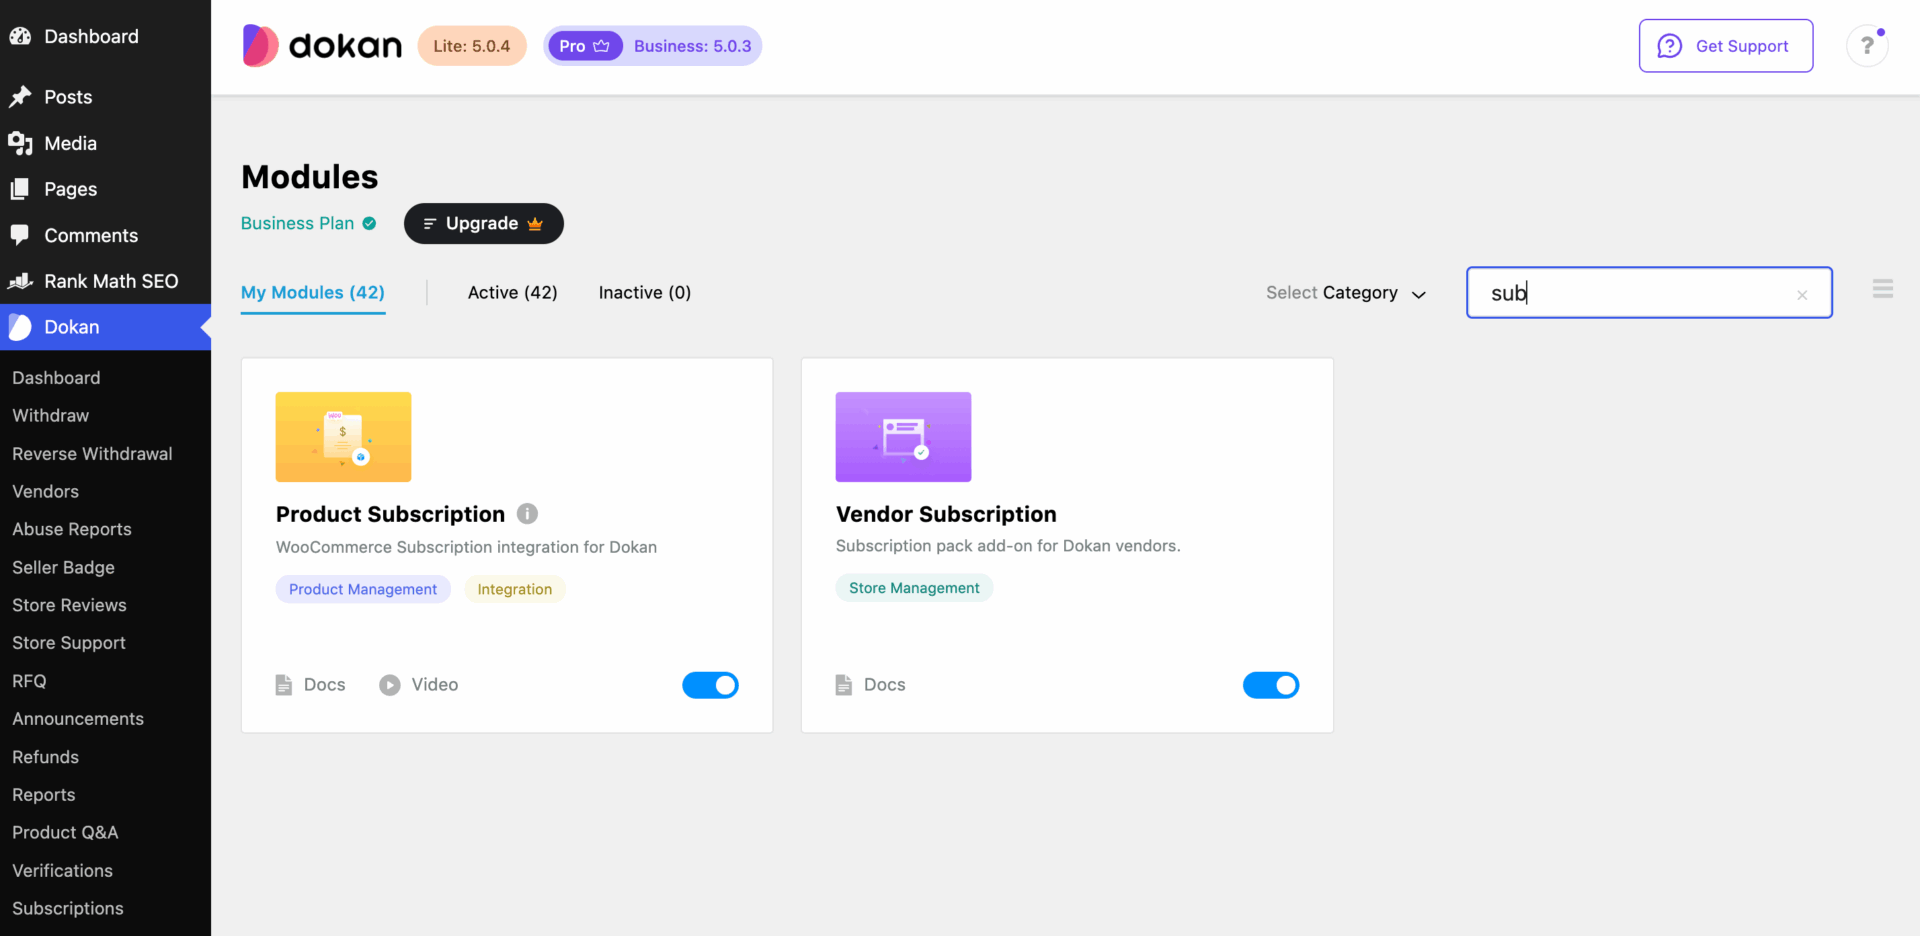Click the Product Subscription title
Screen dimensions: 1920x936
[x=390, y=514]
